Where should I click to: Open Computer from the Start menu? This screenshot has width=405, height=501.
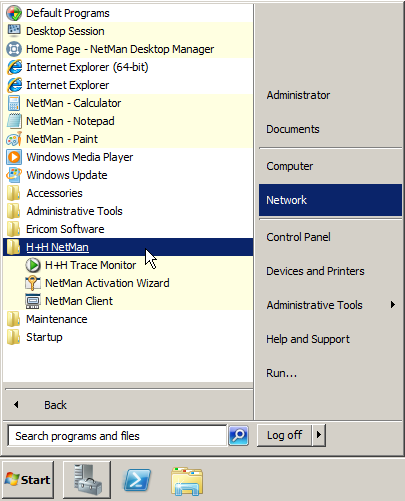coord(330,166)
